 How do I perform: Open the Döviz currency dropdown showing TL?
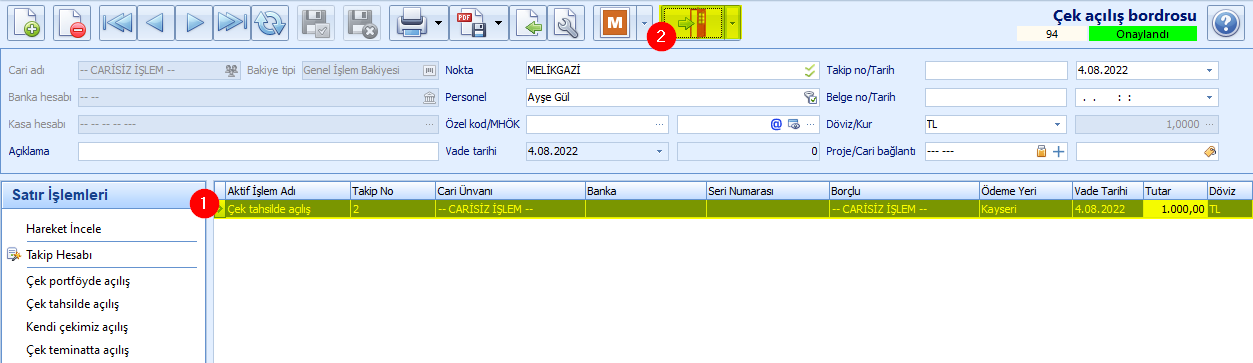(x=1058, y=124)
